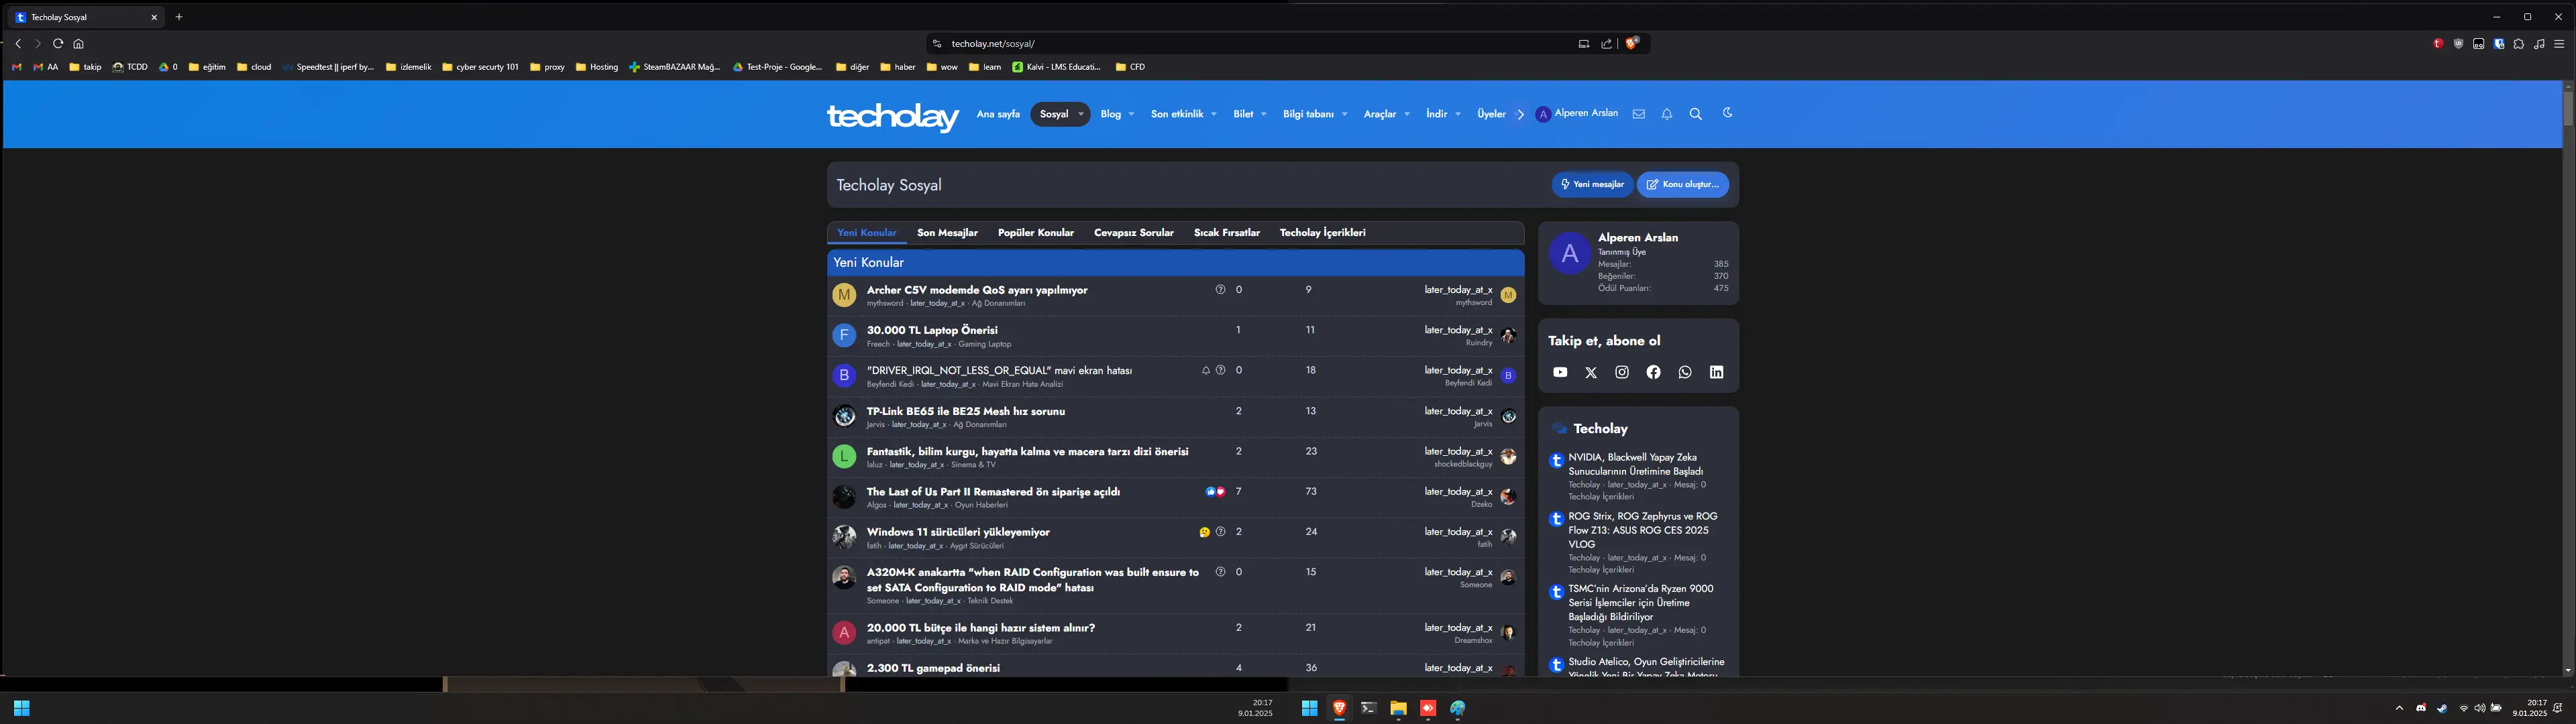Open the The Last of Us Part II topic
This screenshot has width=2576, height=724.
click(x=993, y=492)
